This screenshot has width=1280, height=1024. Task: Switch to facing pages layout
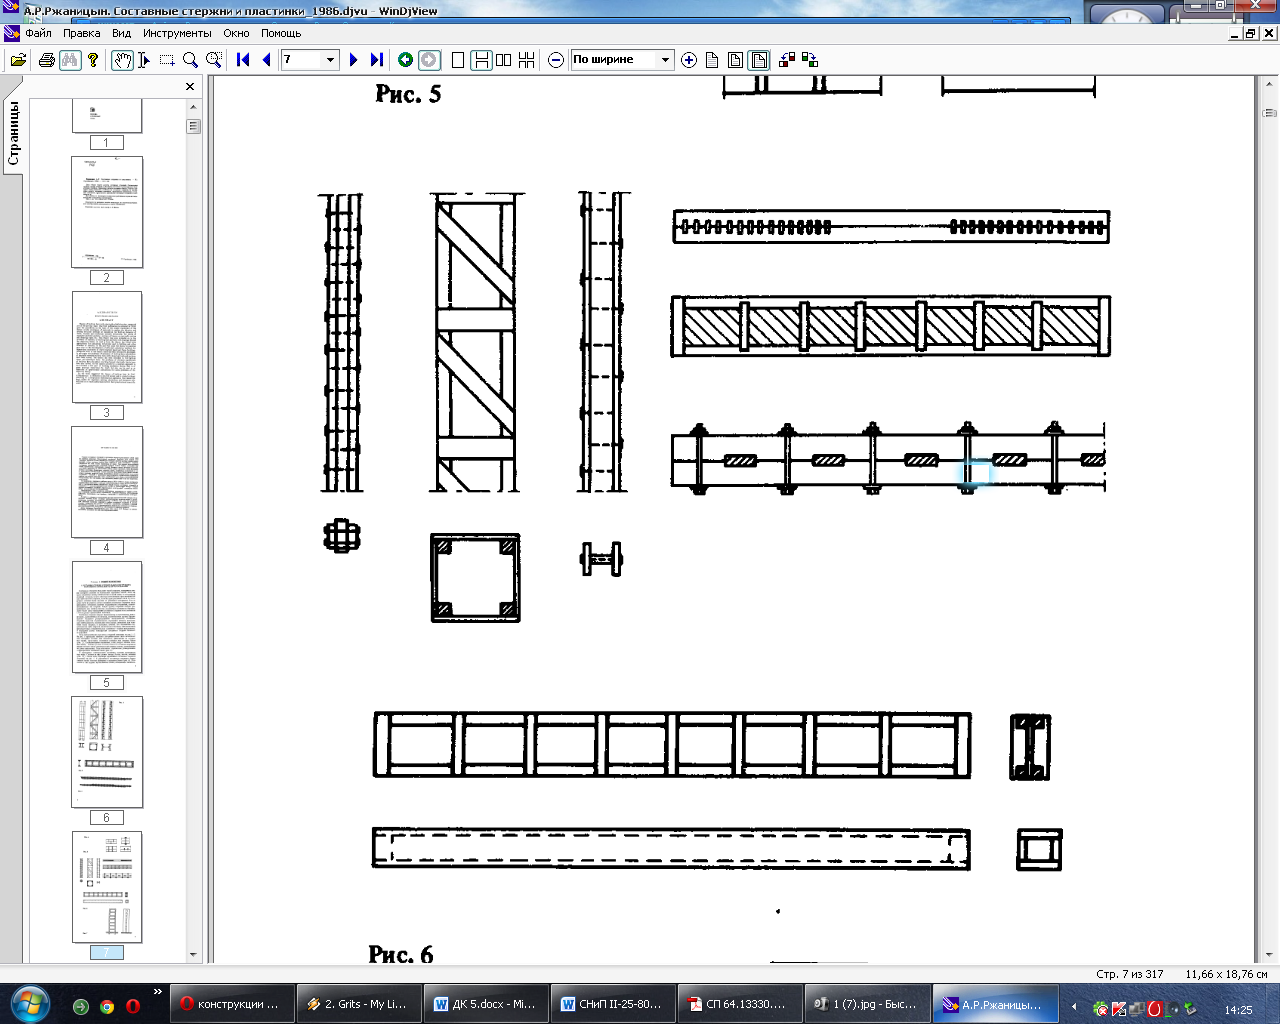coord(504,60)
